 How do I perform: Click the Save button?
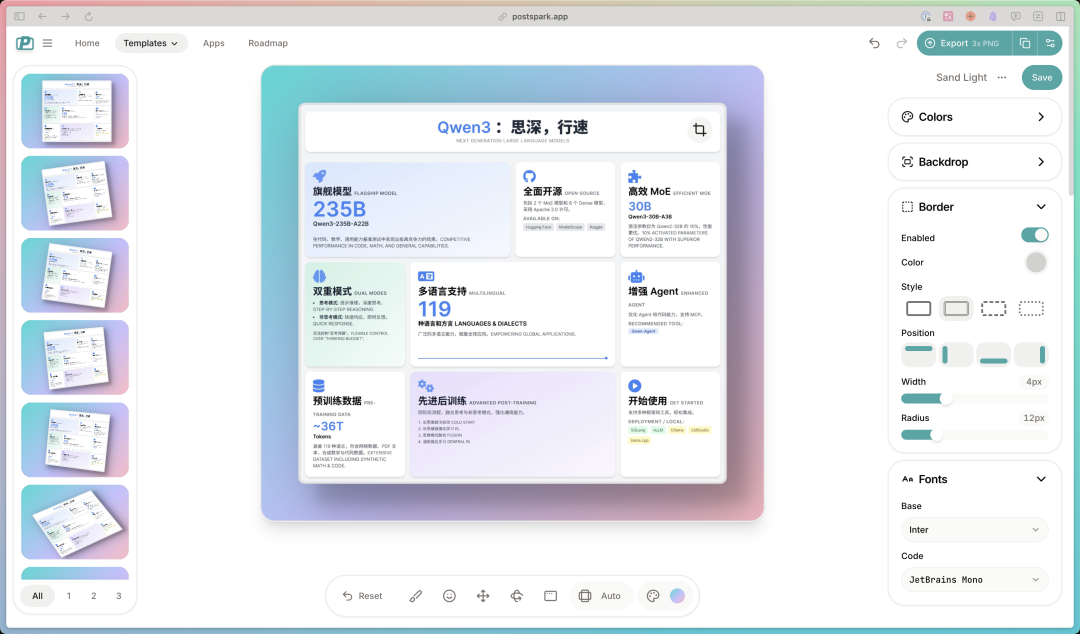1041,77
